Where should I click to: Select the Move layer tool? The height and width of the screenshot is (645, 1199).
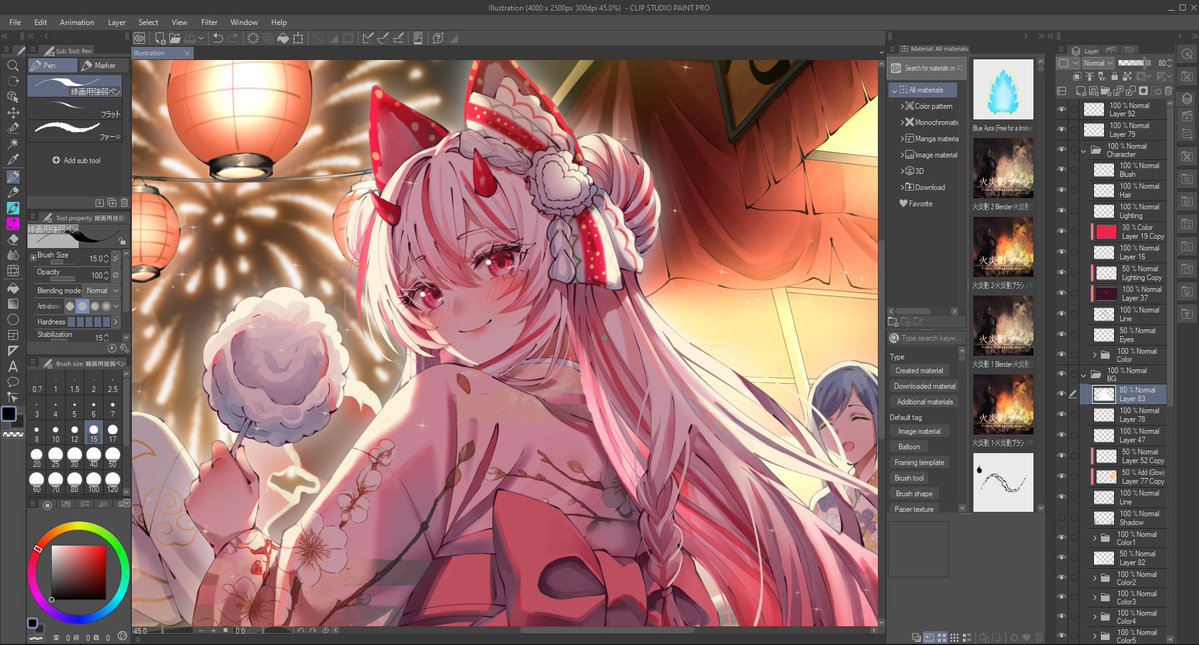[x=13, y=112]
